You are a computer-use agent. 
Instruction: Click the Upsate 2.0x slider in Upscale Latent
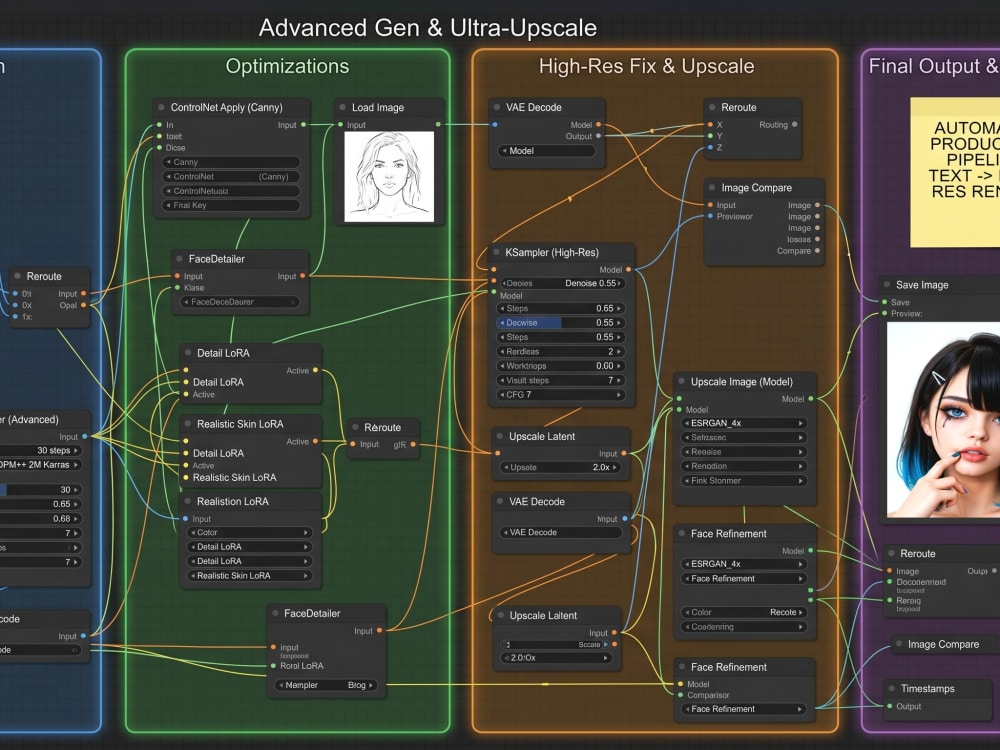coord(561,467)
